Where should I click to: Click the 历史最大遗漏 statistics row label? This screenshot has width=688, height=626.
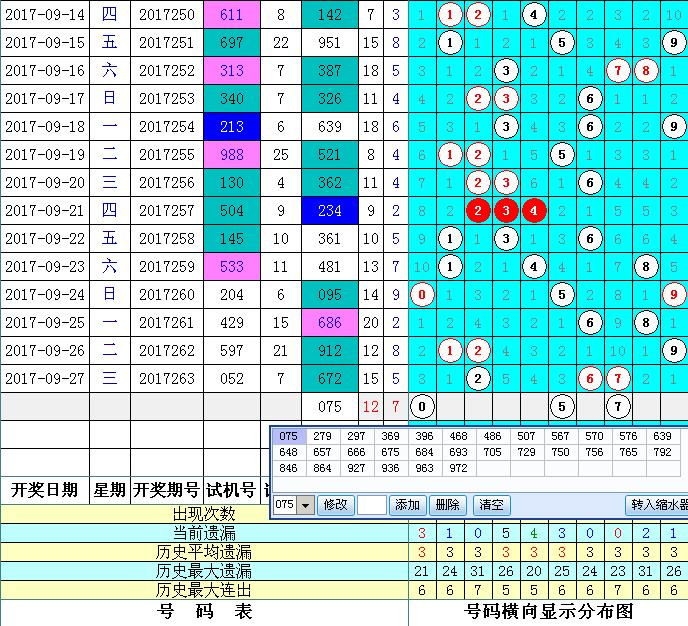click(204, 571)
